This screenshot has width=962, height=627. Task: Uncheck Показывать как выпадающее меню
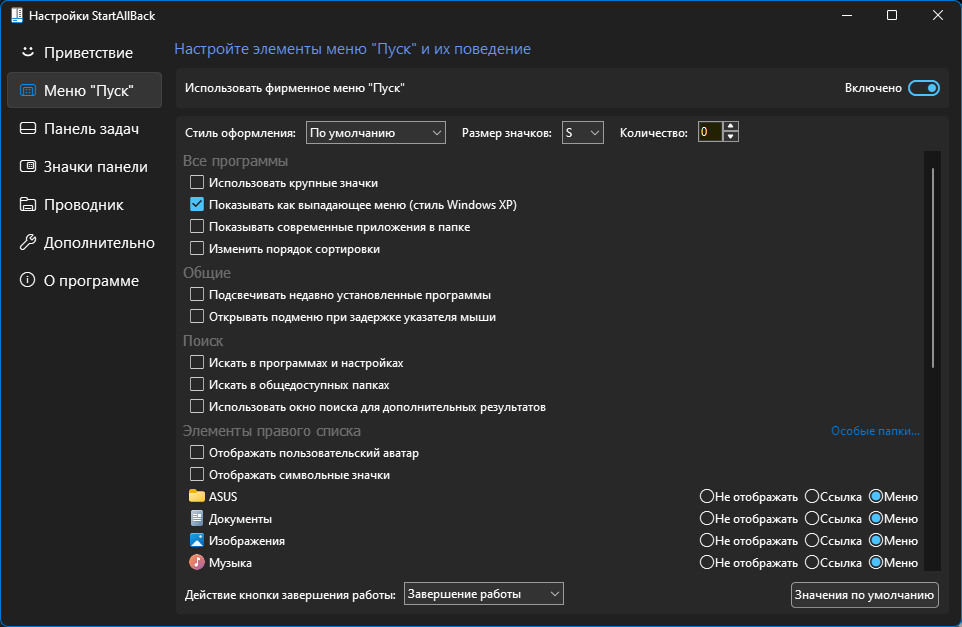[197, 204]
